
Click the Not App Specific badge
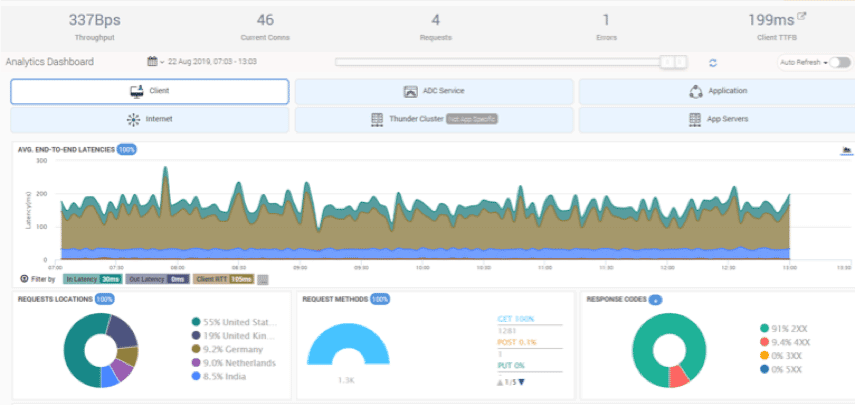473,119
